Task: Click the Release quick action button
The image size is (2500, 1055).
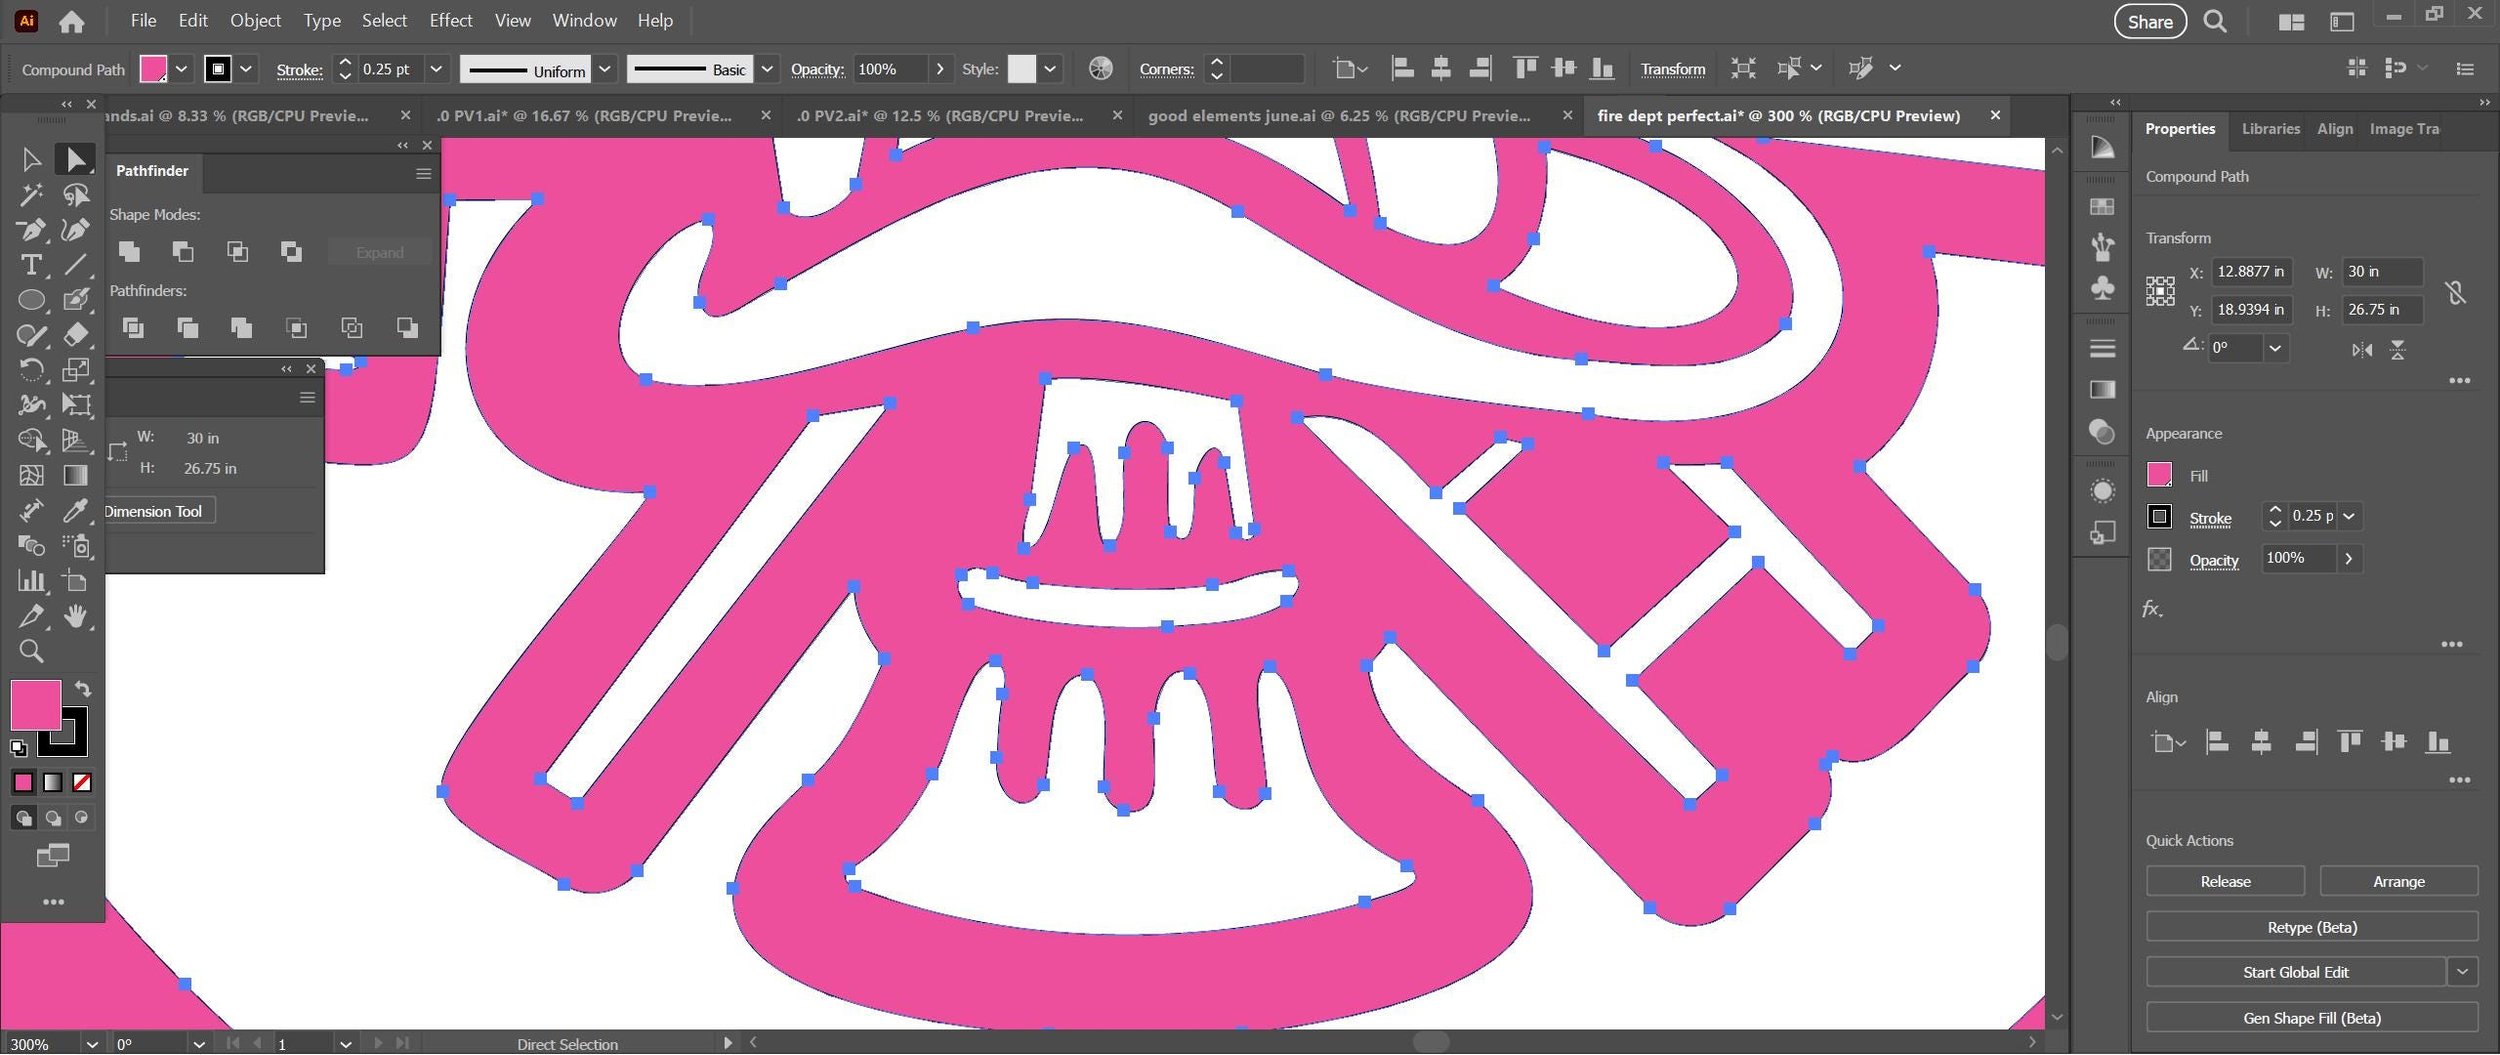Action: click(x=2225, y=881)
